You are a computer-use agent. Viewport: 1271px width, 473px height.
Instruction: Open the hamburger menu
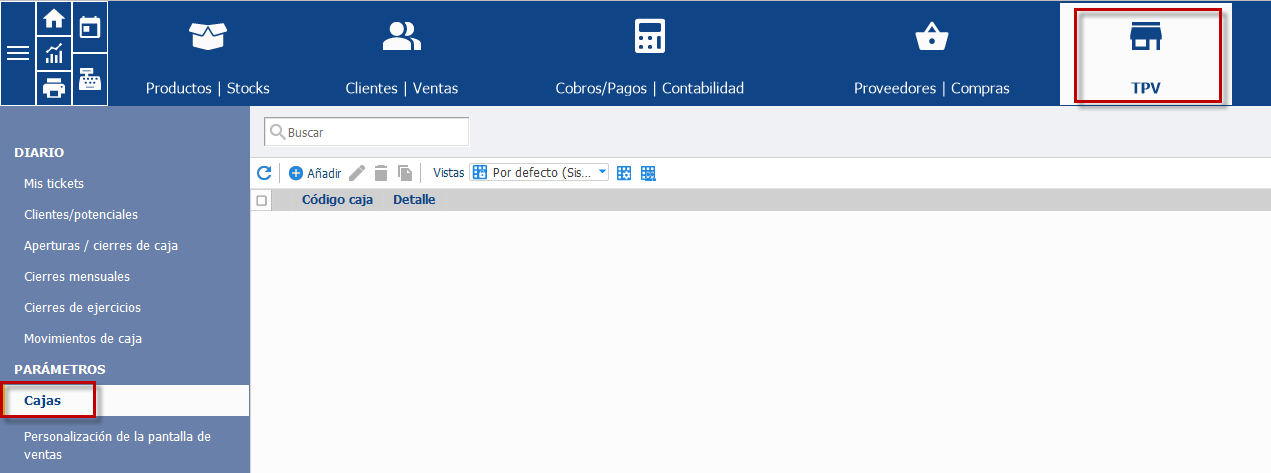pos(18,53)
